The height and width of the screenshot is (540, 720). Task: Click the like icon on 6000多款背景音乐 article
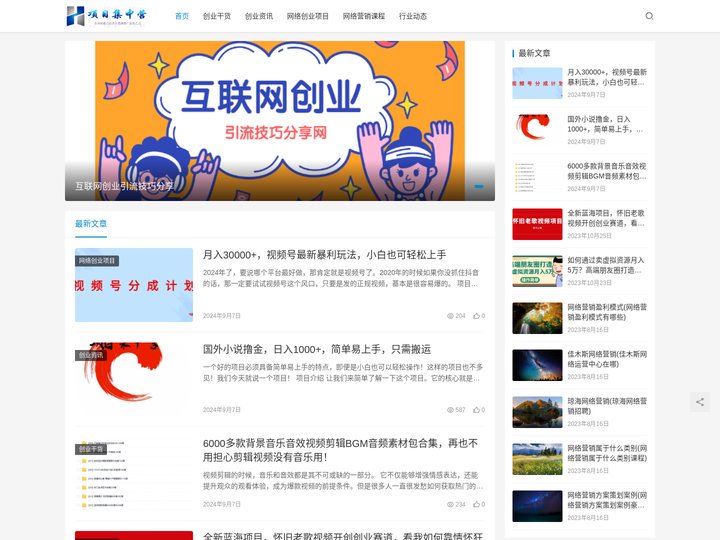point(476,504)
